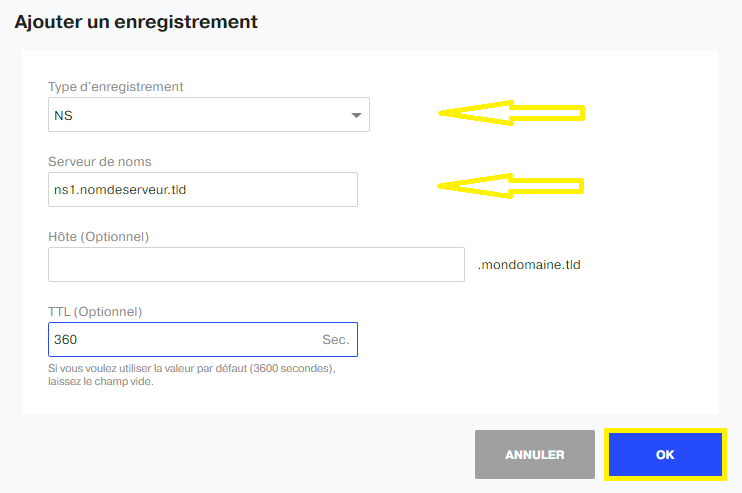Open the Type d'enregistrement combo box

coord(209,114)
